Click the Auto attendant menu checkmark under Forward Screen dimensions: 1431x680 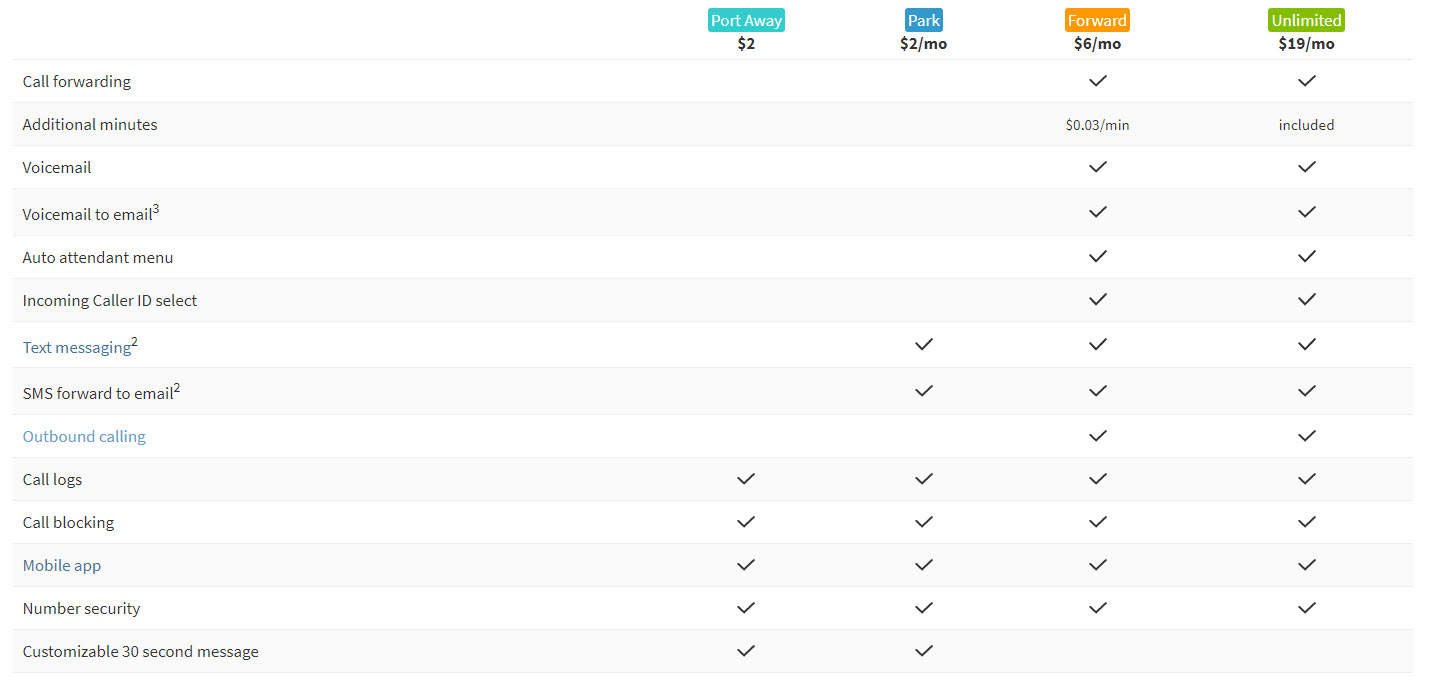pos(1097,256)
